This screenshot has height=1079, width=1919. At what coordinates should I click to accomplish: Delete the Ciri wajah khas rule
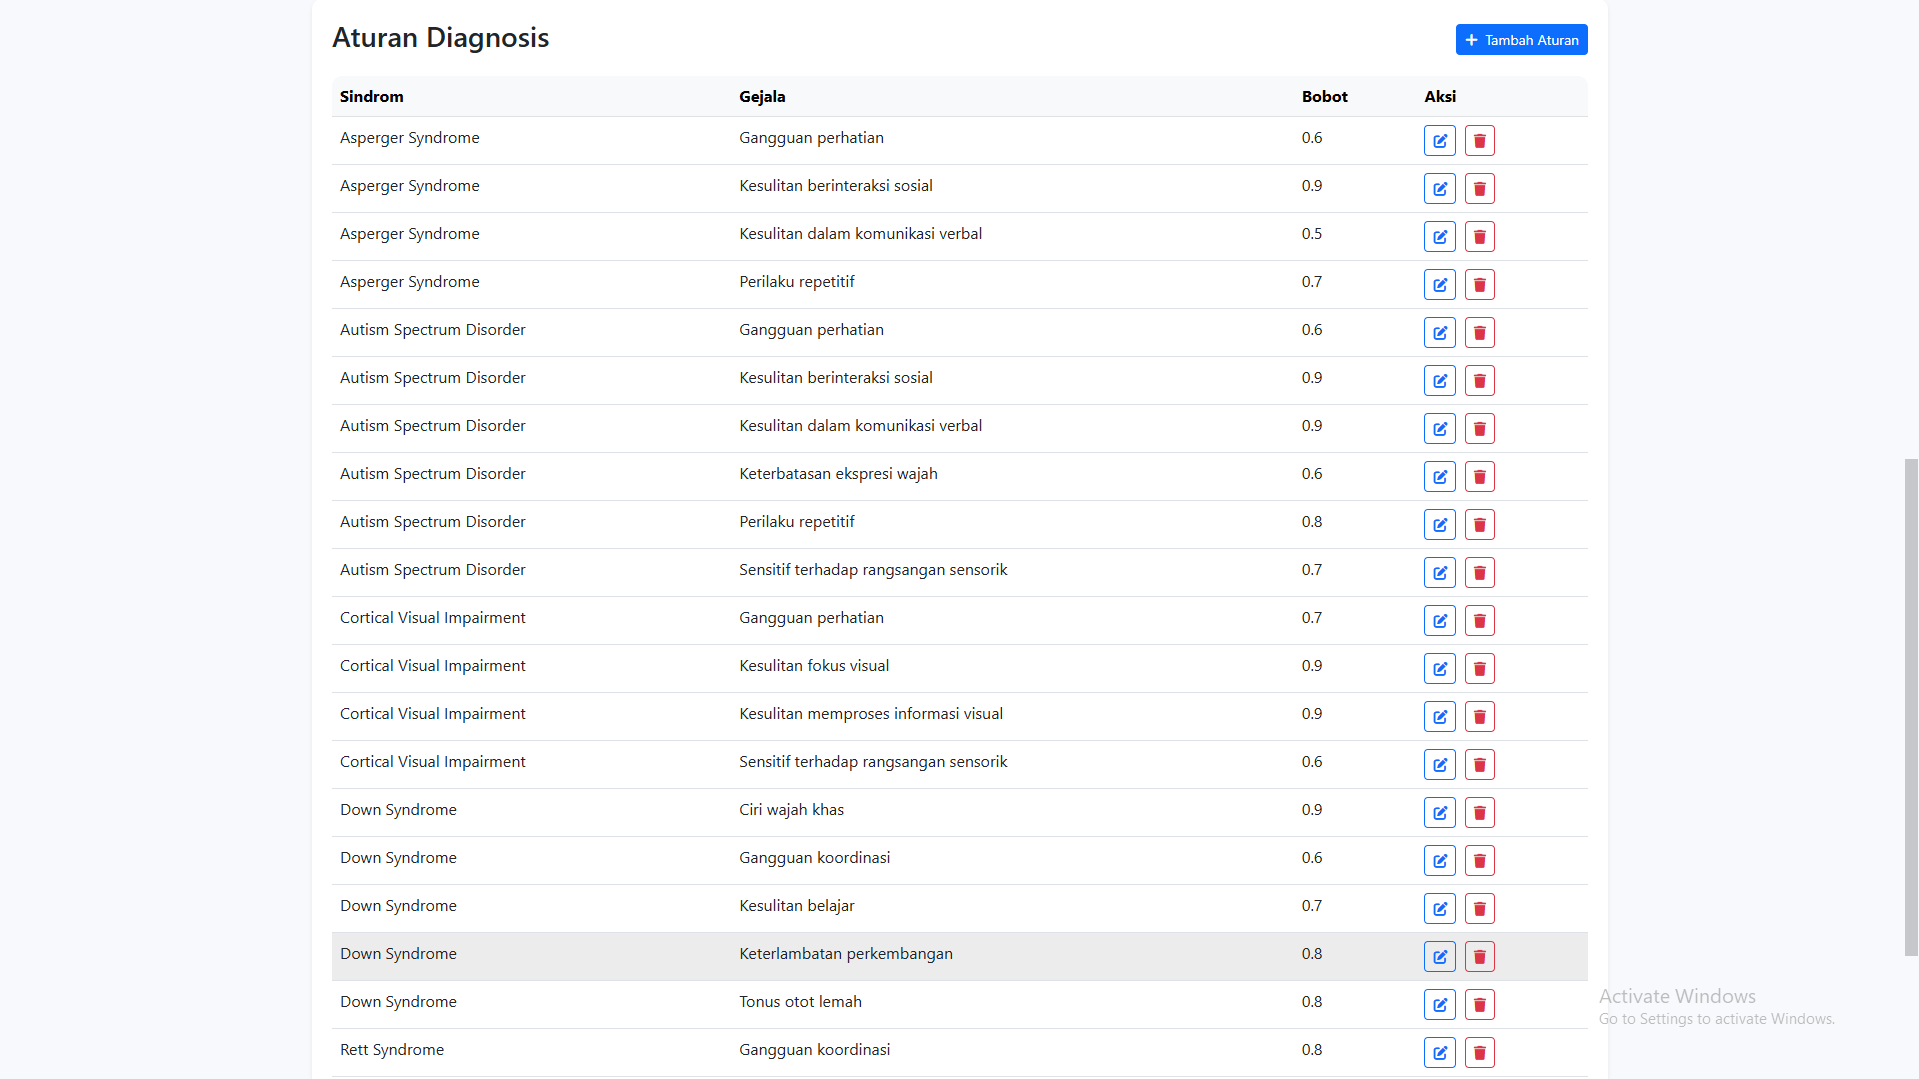(x=1480, y=813)
